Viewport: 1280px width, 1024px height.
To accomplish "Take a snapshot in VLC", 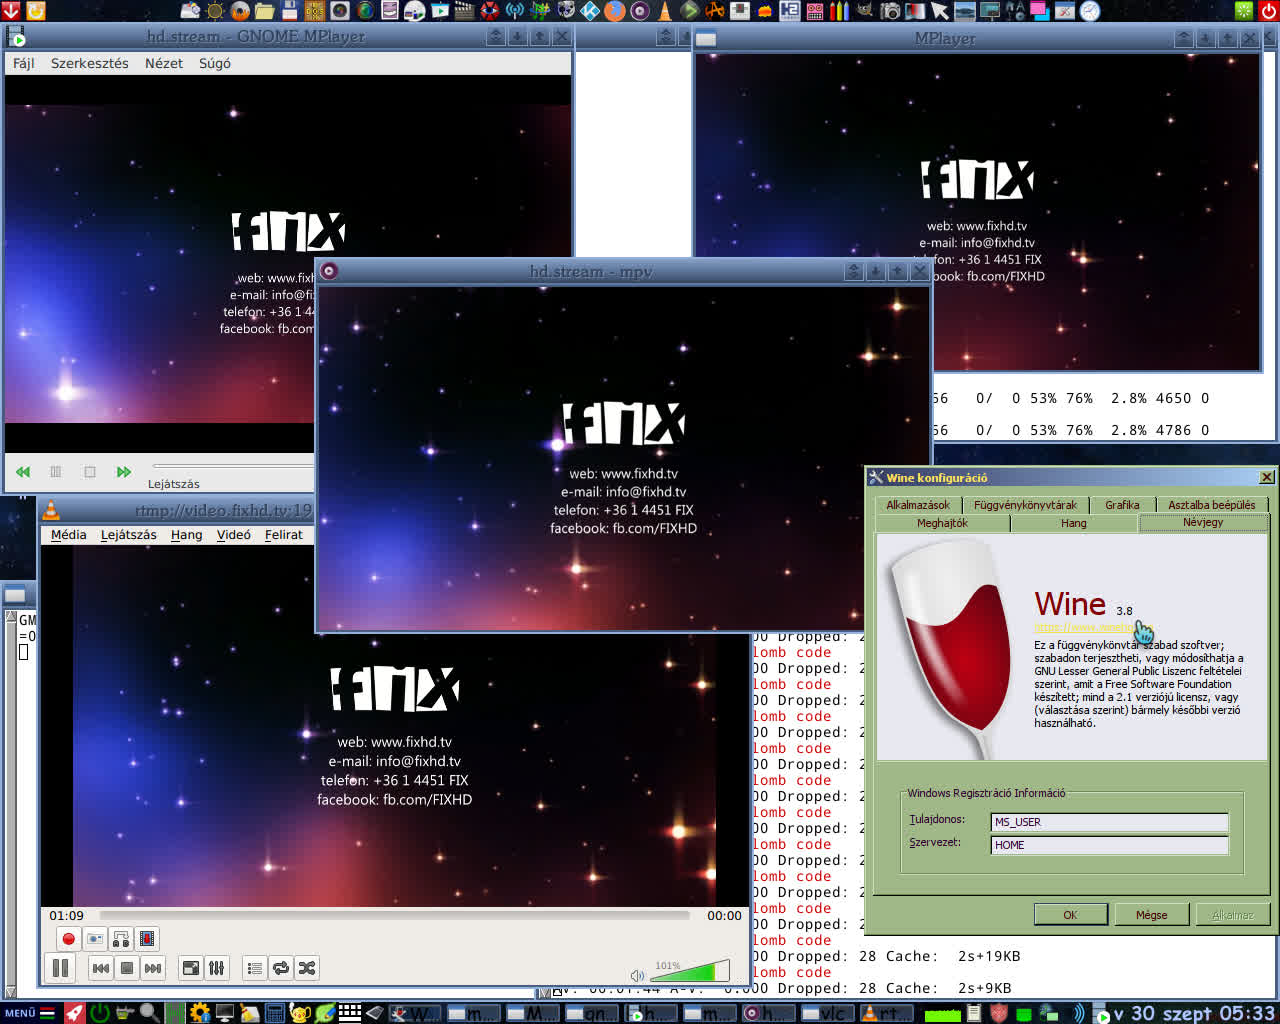I will (94, 939).
